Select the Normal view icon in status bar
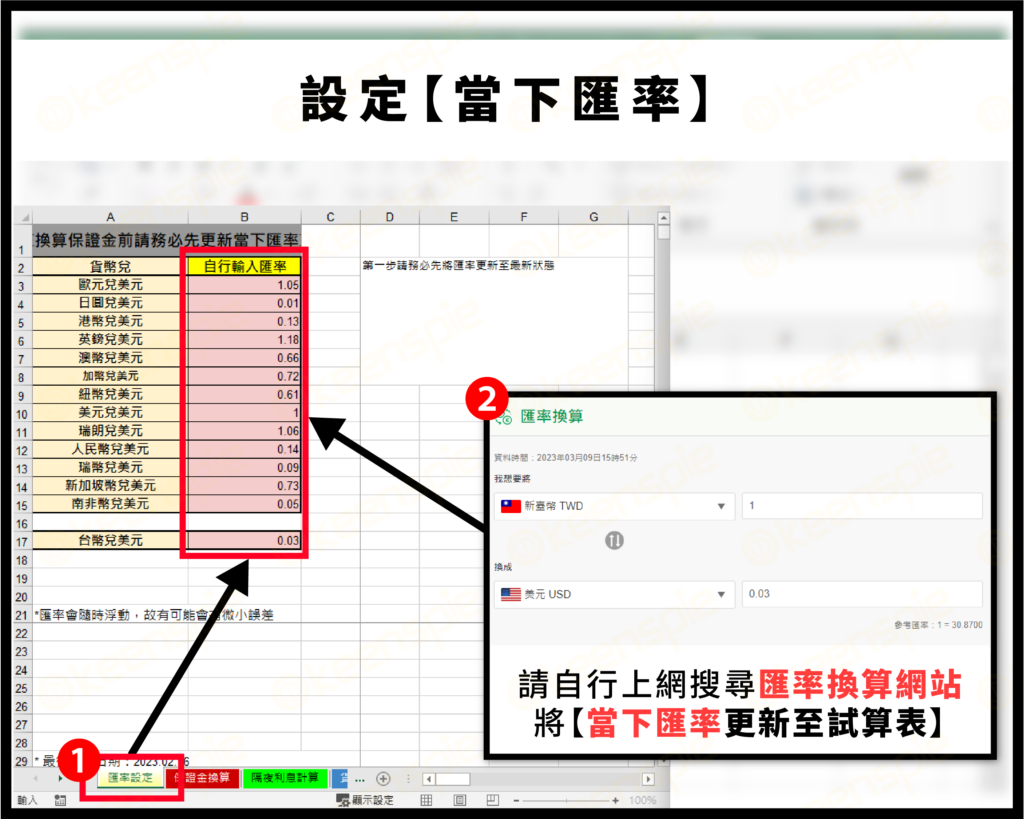This screenshot has width=1024, height=819. click(x=425, y=800)
